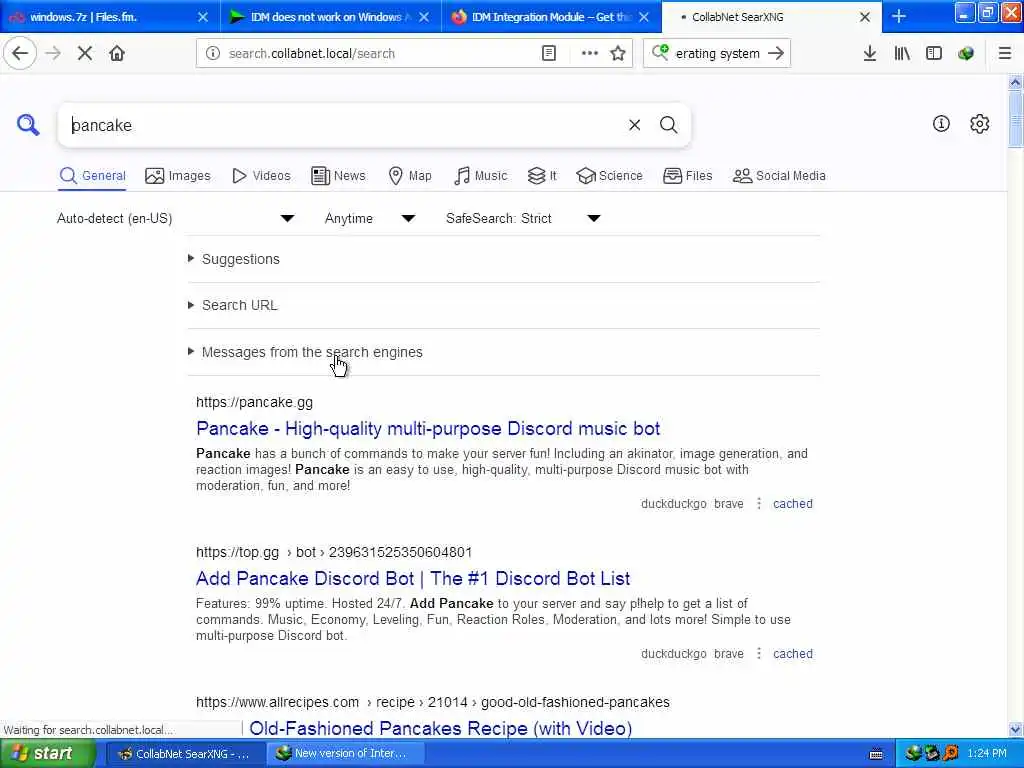Select the News search category

338,176
